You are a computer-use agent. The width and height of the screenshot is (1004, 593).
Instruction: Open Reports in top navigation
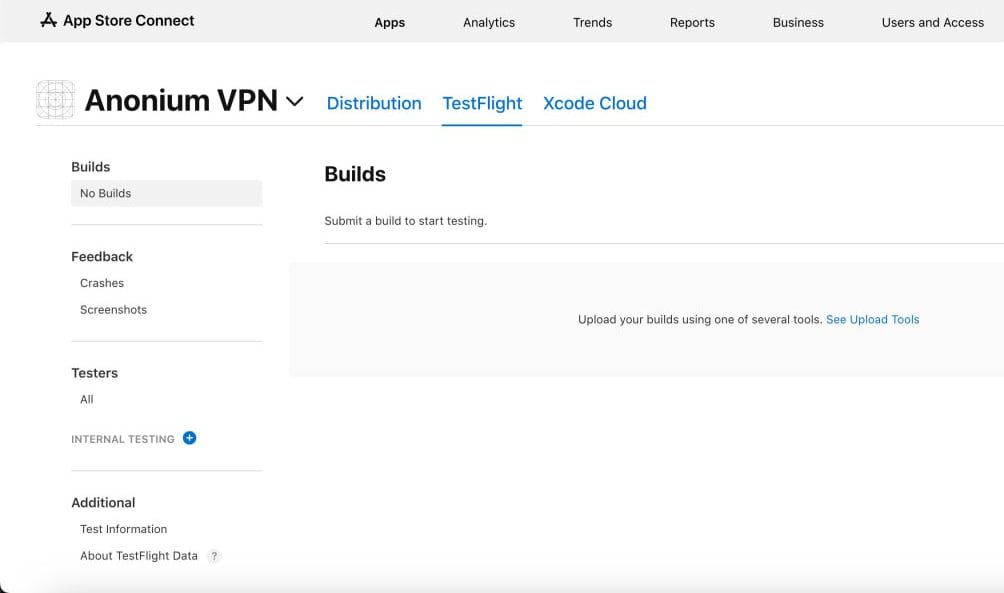tap(692, 22)
